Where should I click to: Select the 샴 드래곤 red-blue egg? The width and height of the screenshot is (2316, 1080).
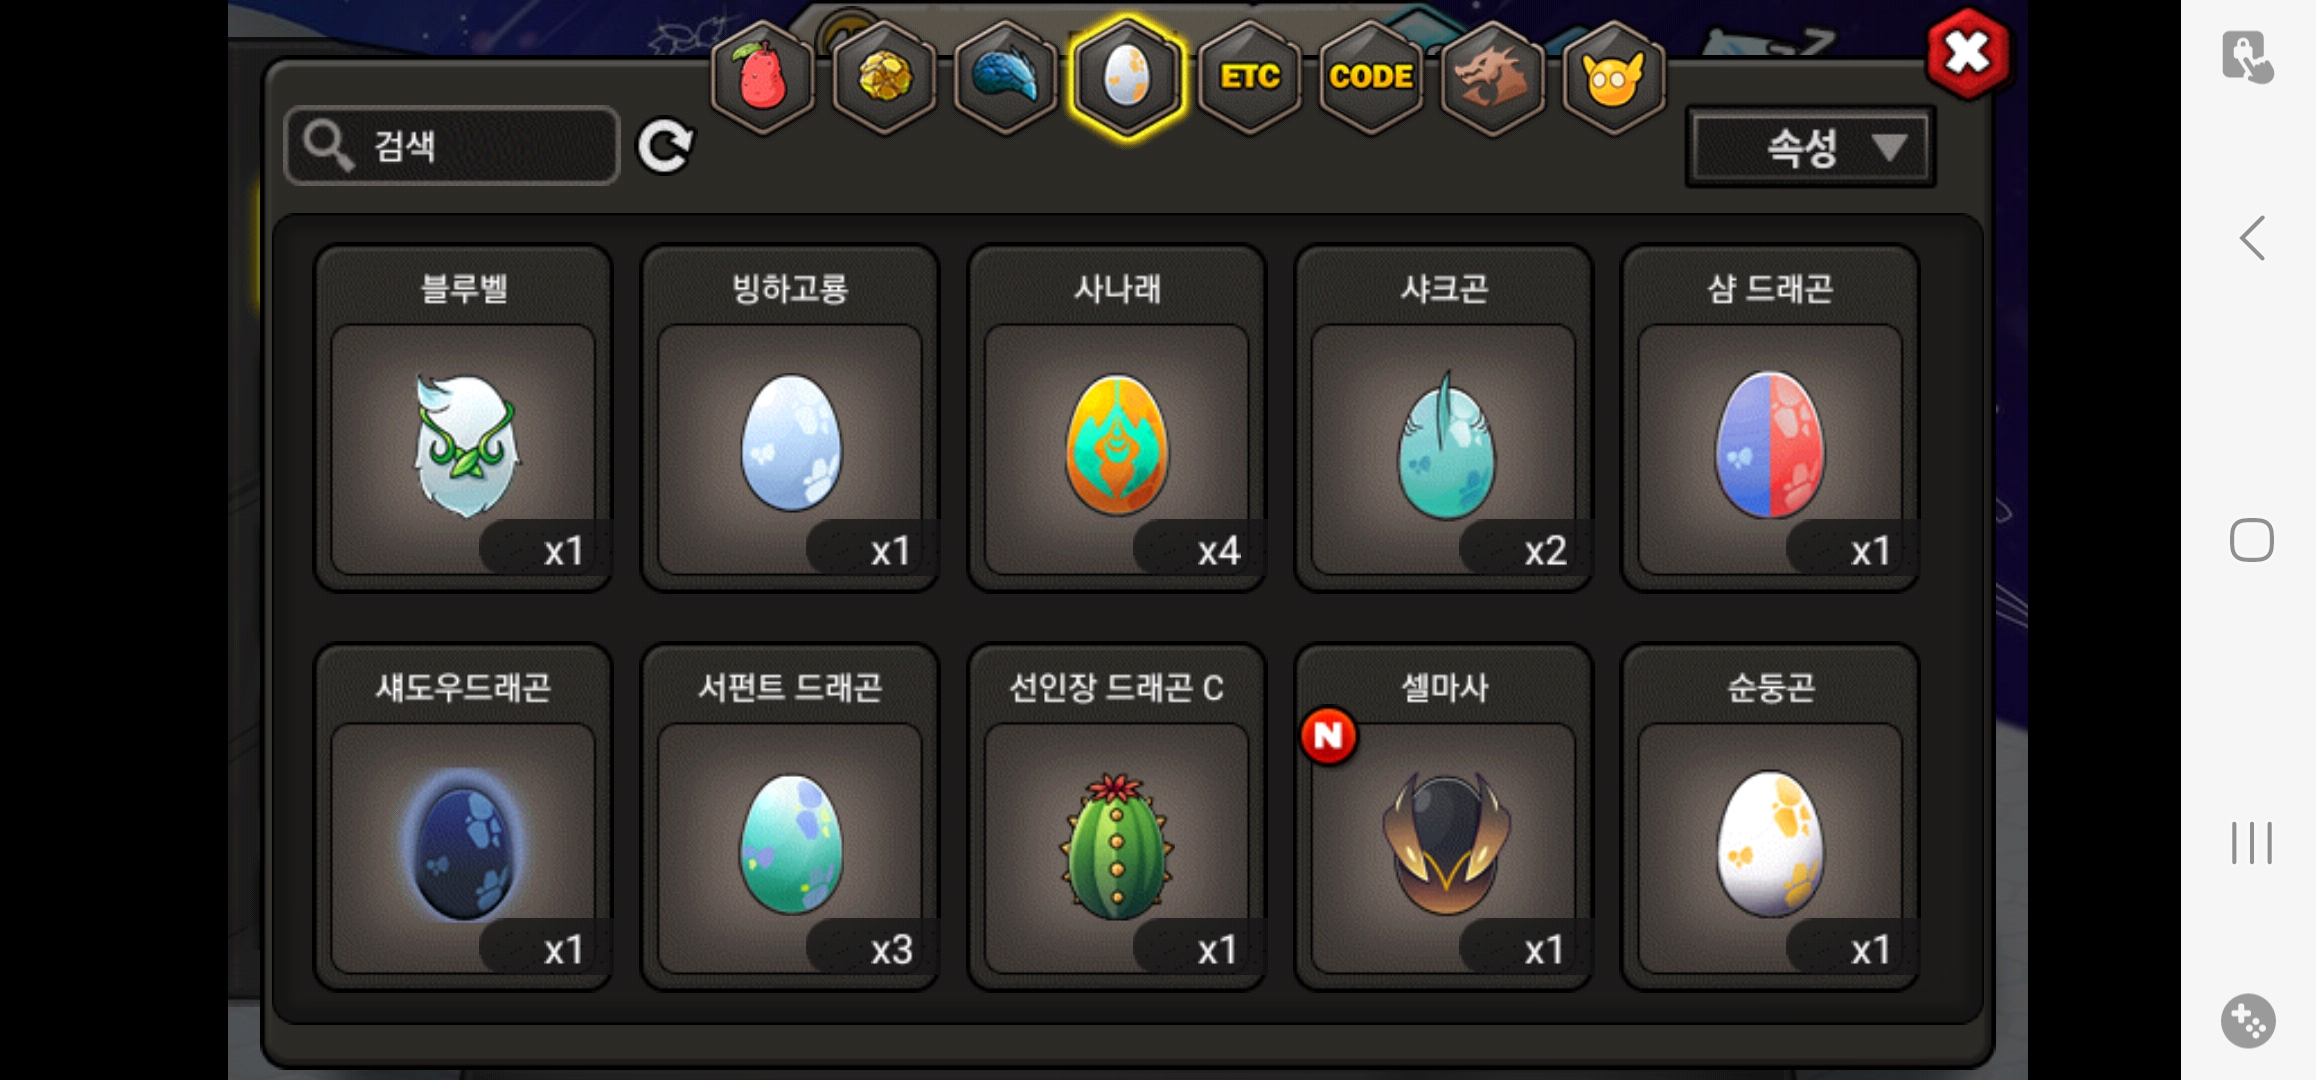pos(1770,418)
